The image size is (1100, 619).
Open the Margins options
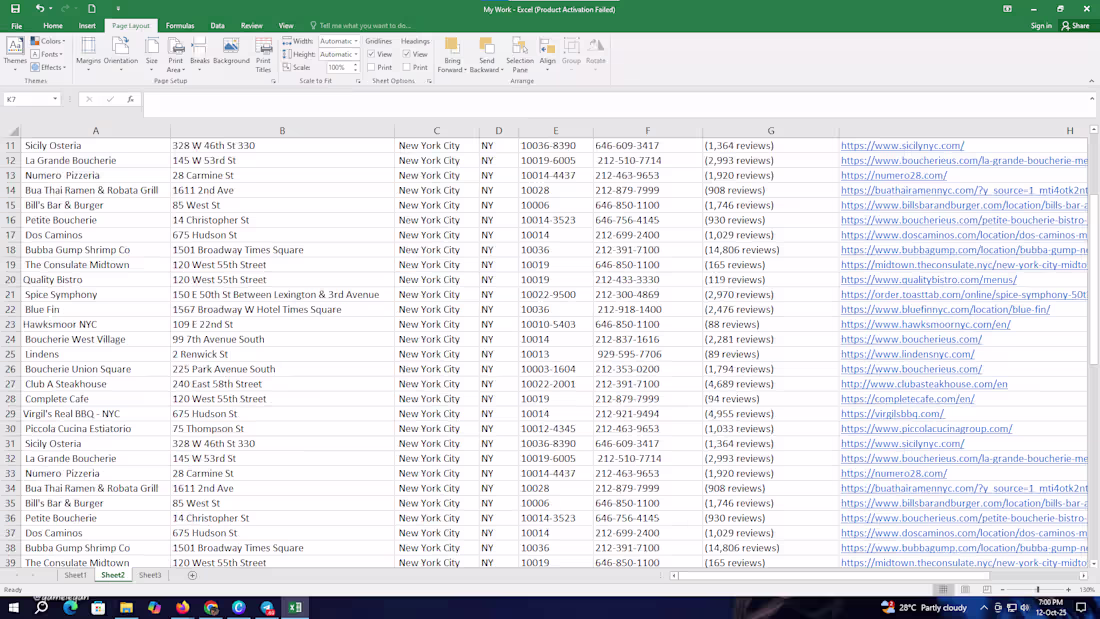88,51
